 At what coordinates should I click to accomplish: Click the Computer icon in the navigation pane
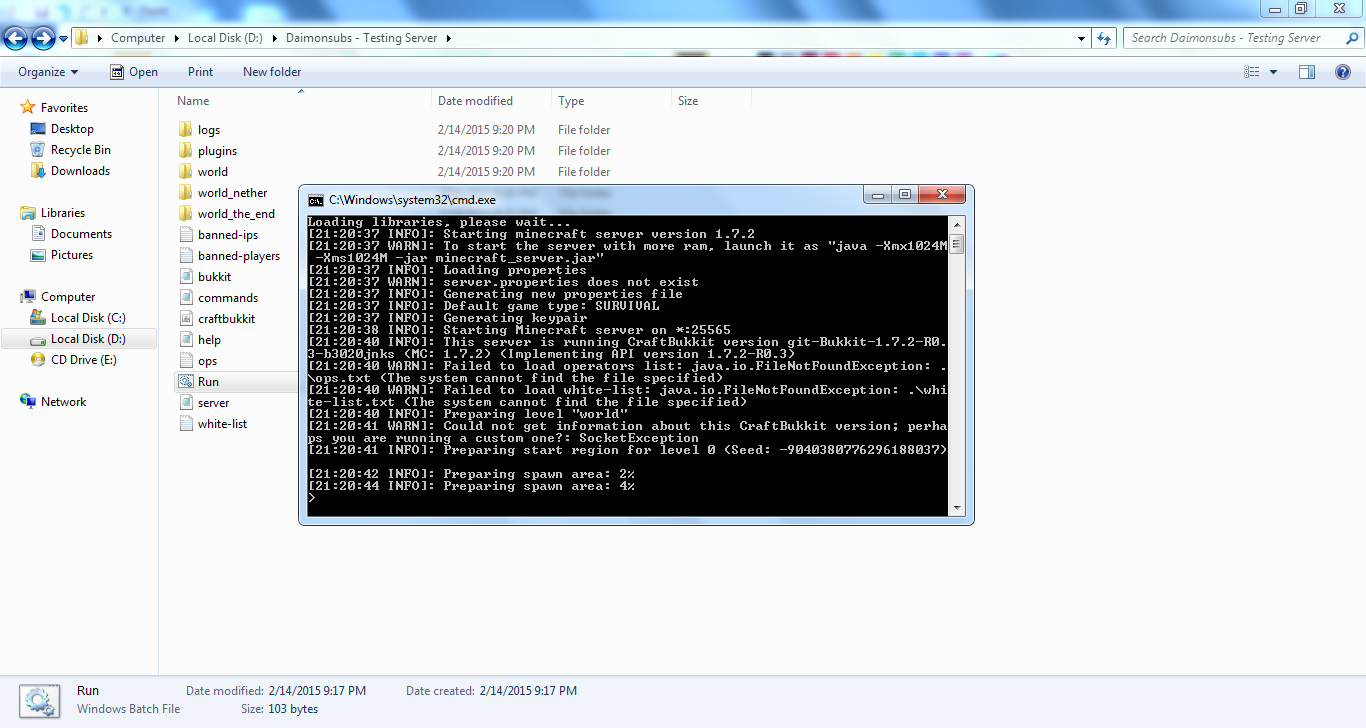click(28, 297)
